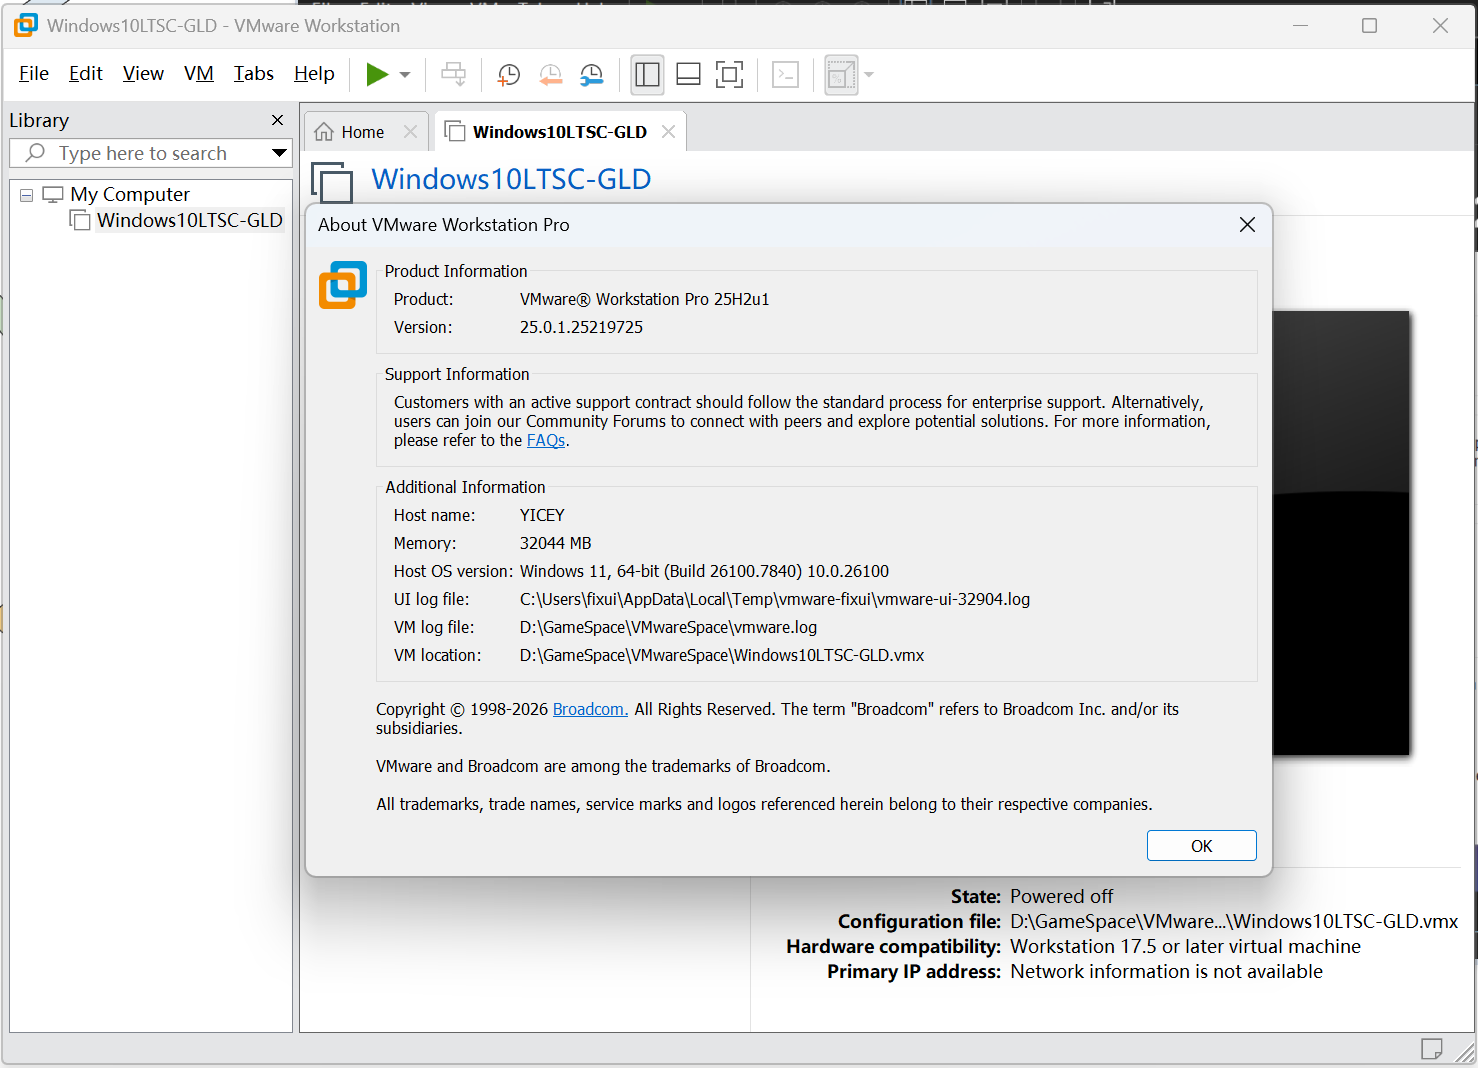Click the My Computer monitor icon
The height and width of the screenshot is (1068, 1478).
click(x=52, y=193)
